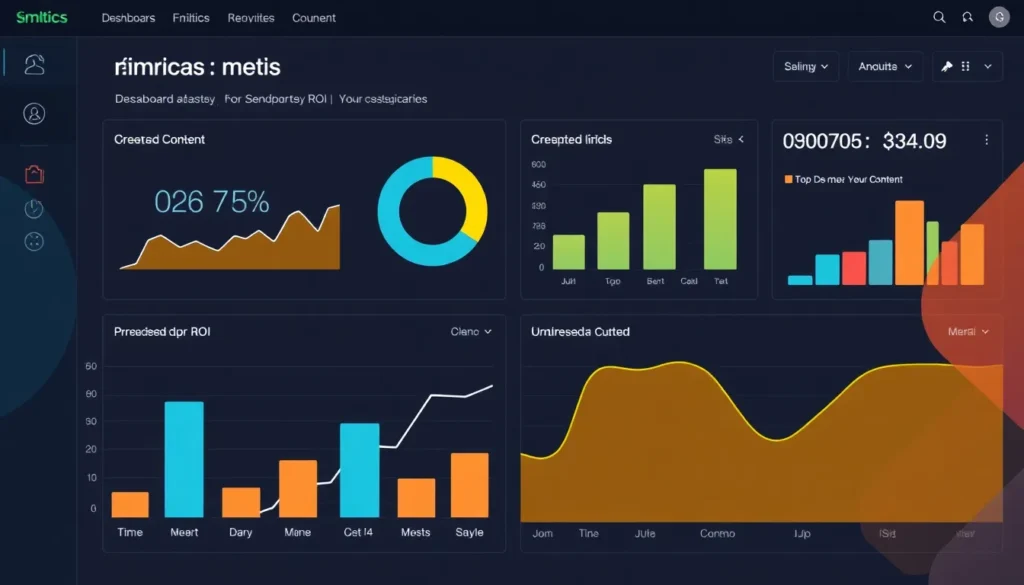
Task: Open the grid view icon next to the pin
Action: pos(965,66)
